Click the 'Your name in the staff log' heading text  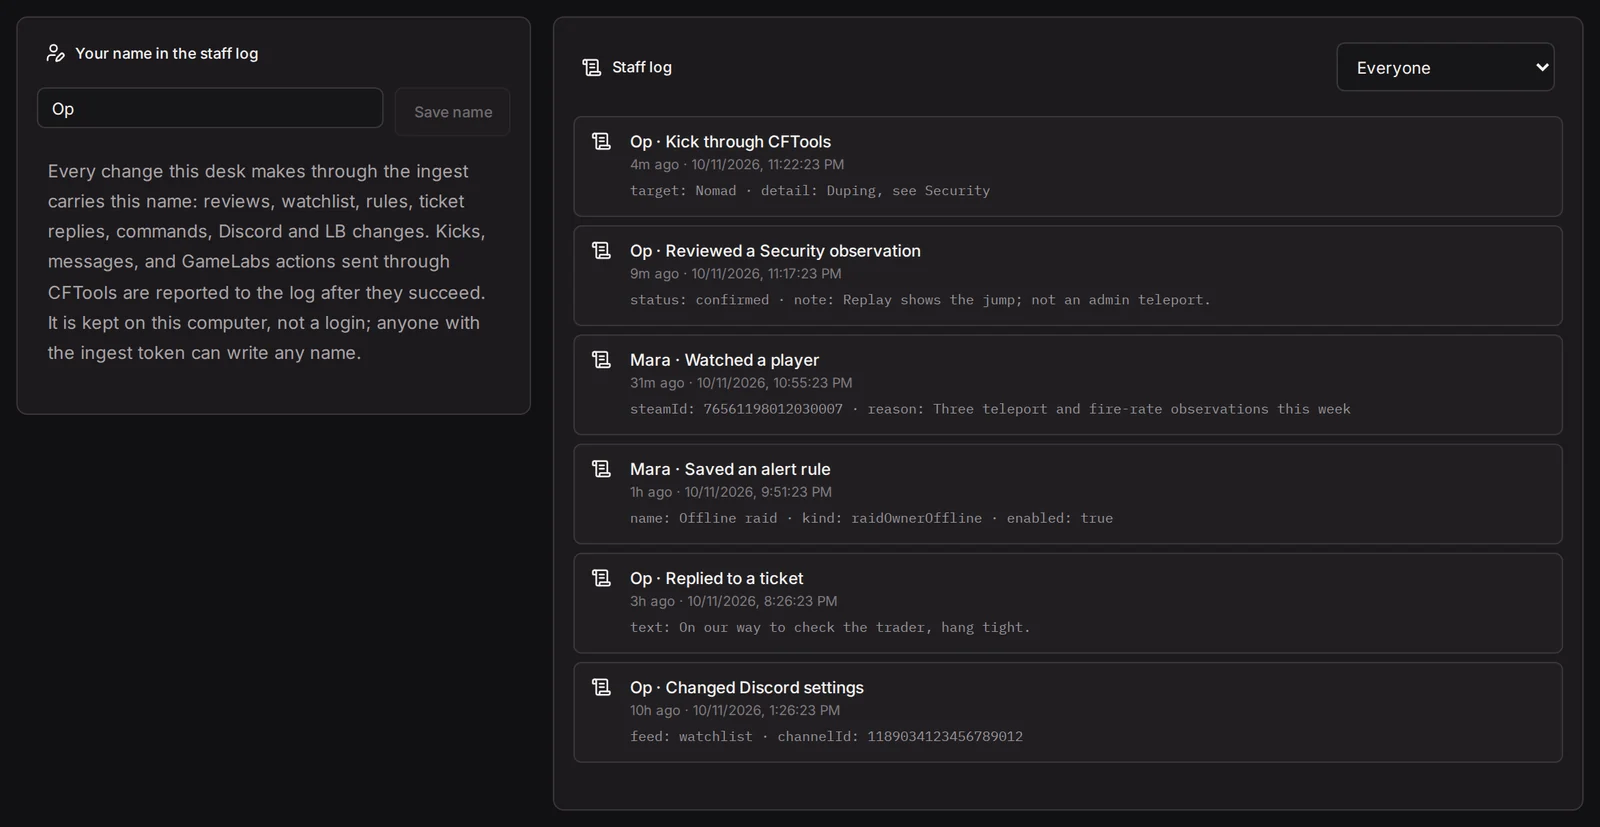166,53
